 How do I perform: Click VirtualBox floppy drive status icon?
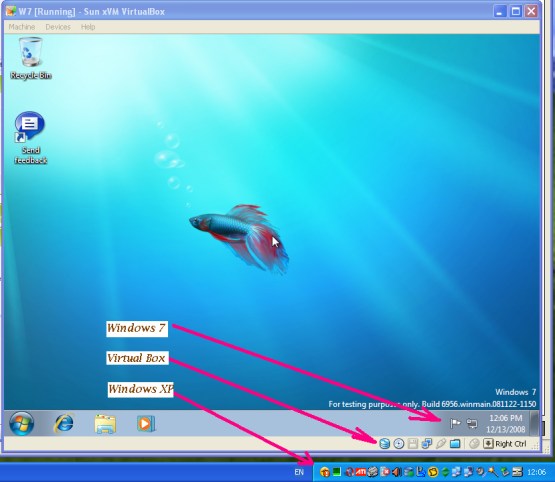tap(413, 444)
